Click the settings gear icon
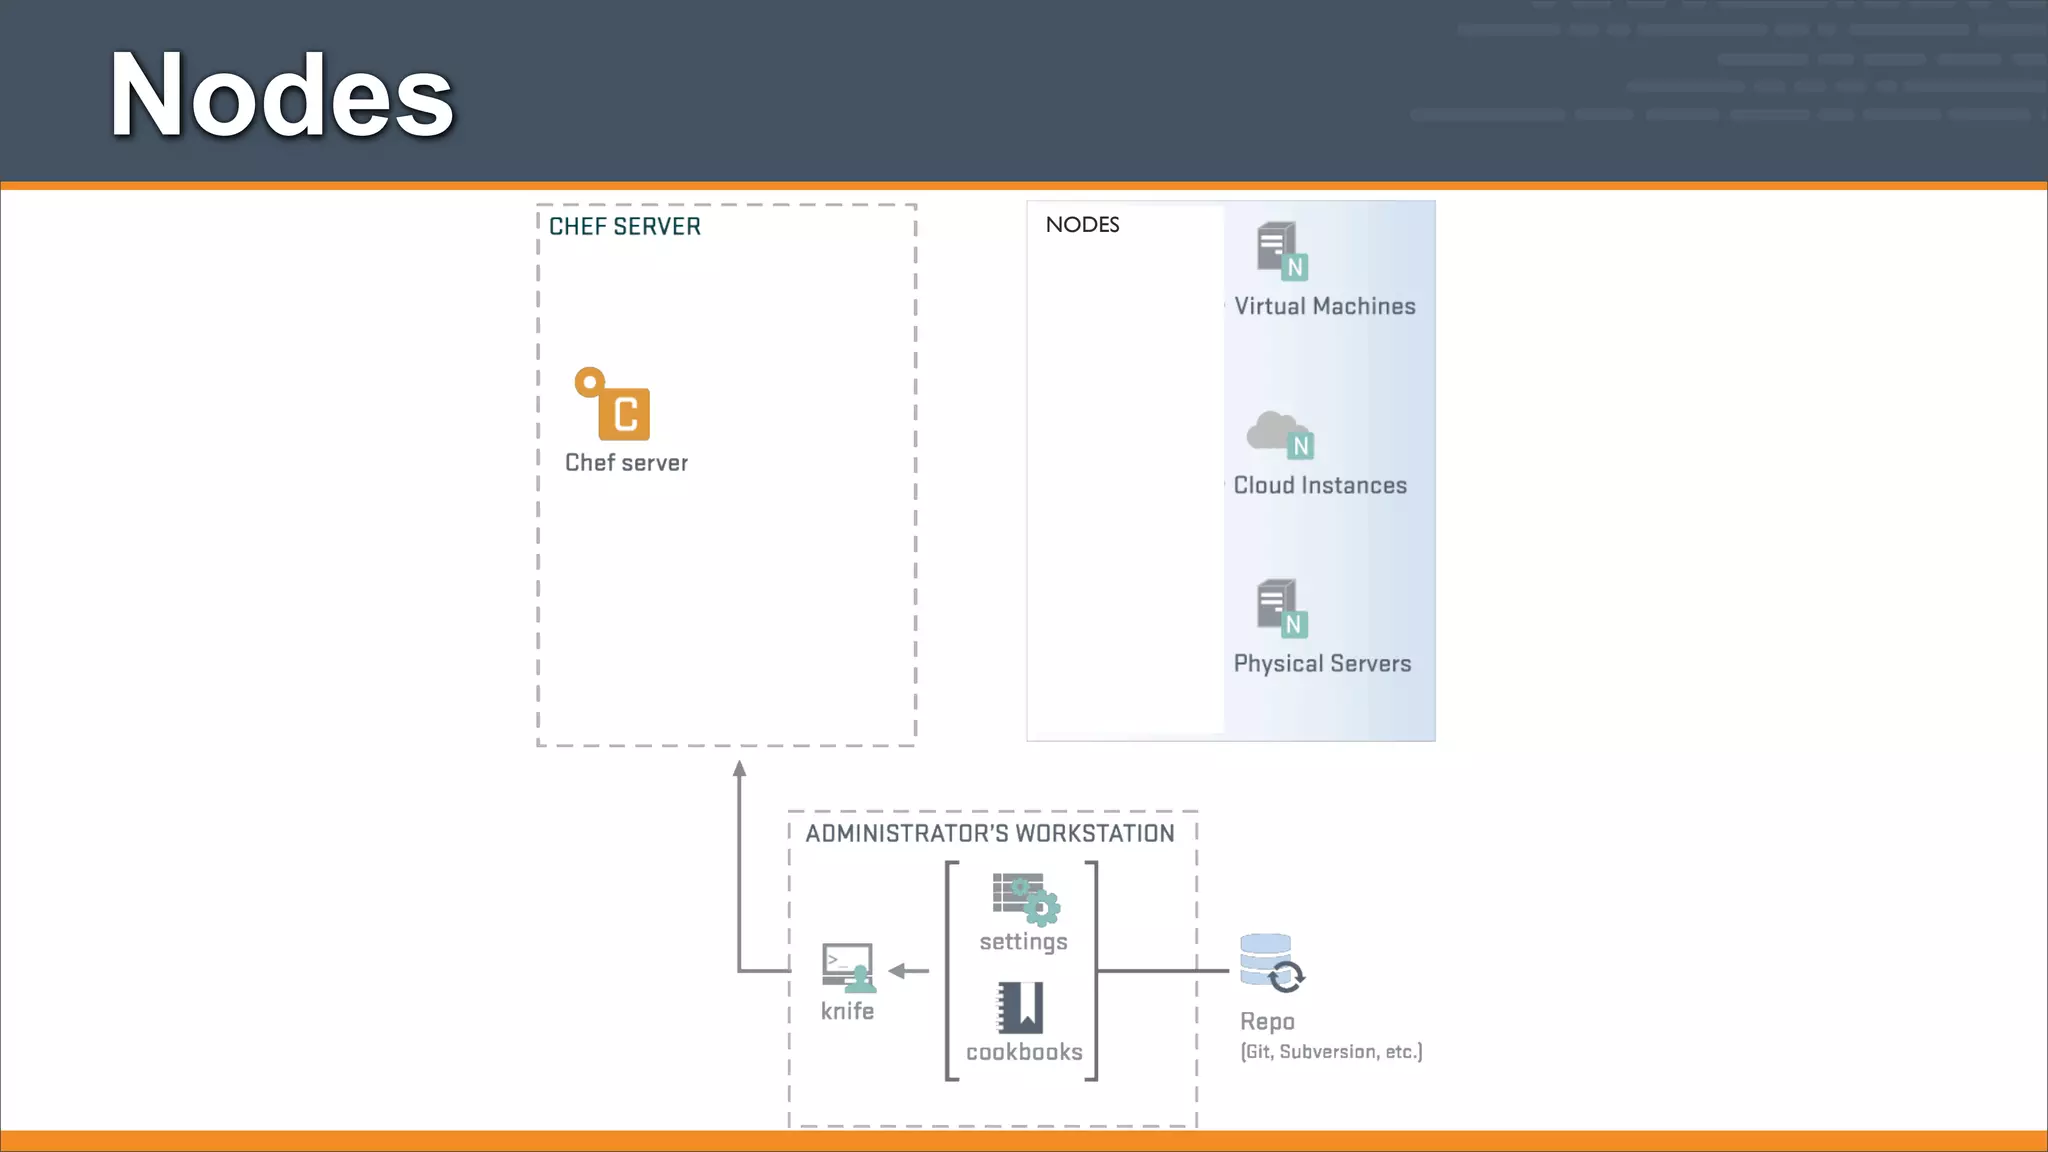This screenshot has height=1152, width=2048. (x=1026, y=899)
